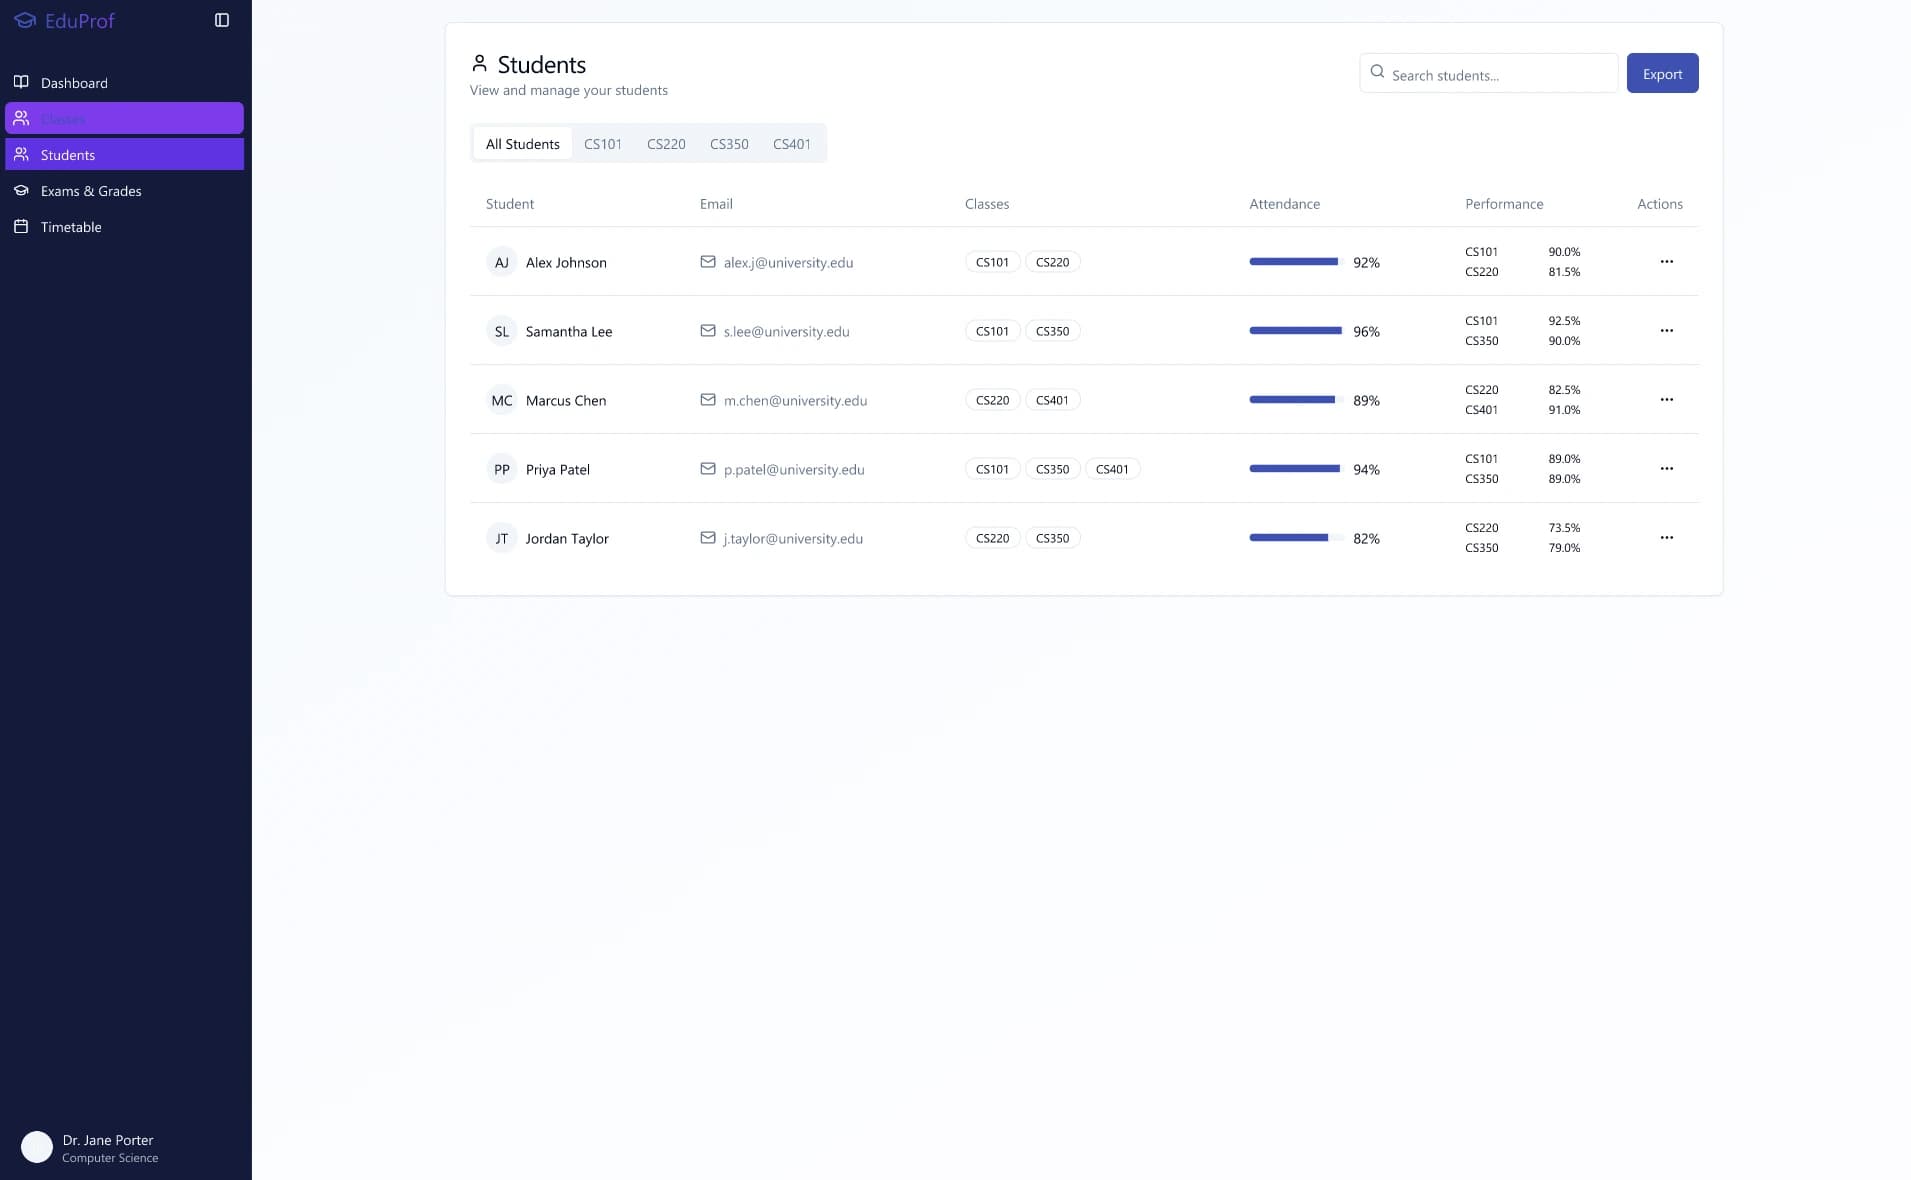Click Samantha Lee's attendance progress bar
Image resolution: width=1911 pixels, height=1180 pixels.
tap(1297, 331)
